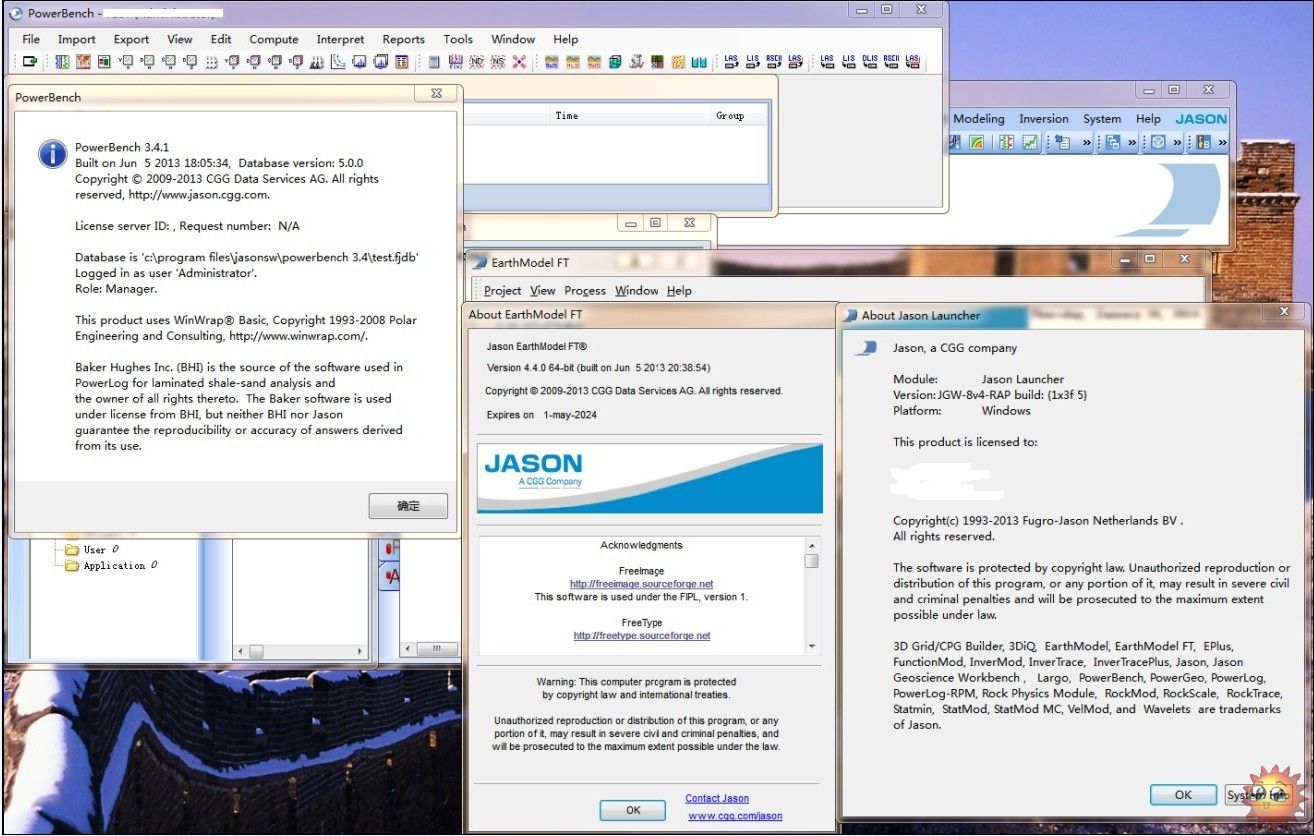Click the pink crossed-lines icon in PowerBench toolbar
1314x836 pixels.
(x=519, y=62)
